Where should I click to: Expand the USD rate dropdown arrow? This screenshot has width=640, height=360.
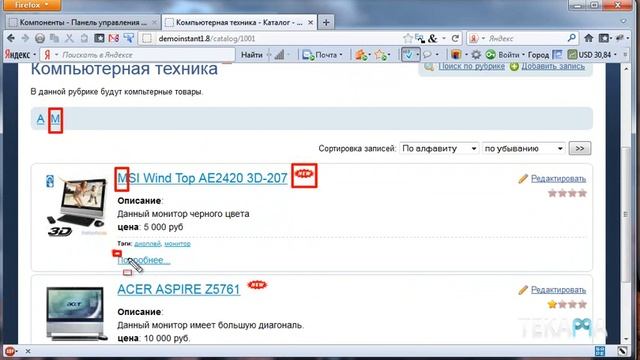615,54
